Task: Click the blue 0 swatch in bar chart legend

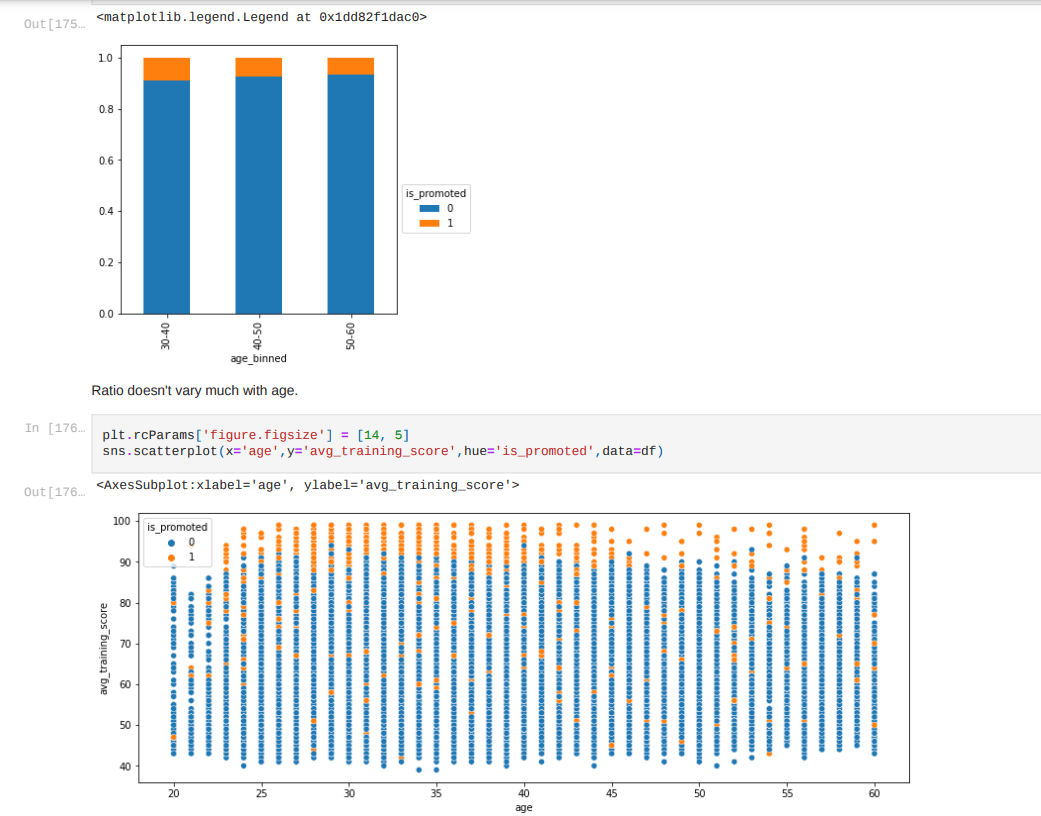Action: click(429, 208)
